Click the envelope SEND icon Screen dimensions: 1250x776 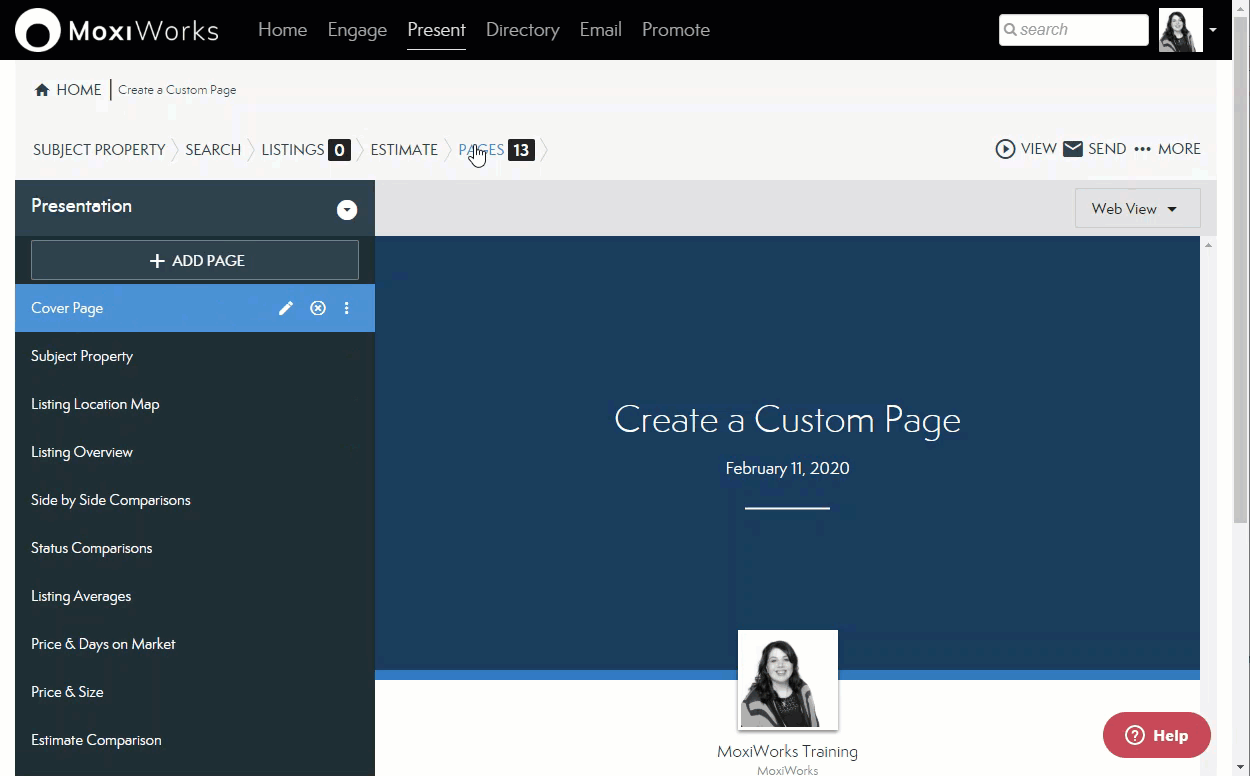(1073, 149)
